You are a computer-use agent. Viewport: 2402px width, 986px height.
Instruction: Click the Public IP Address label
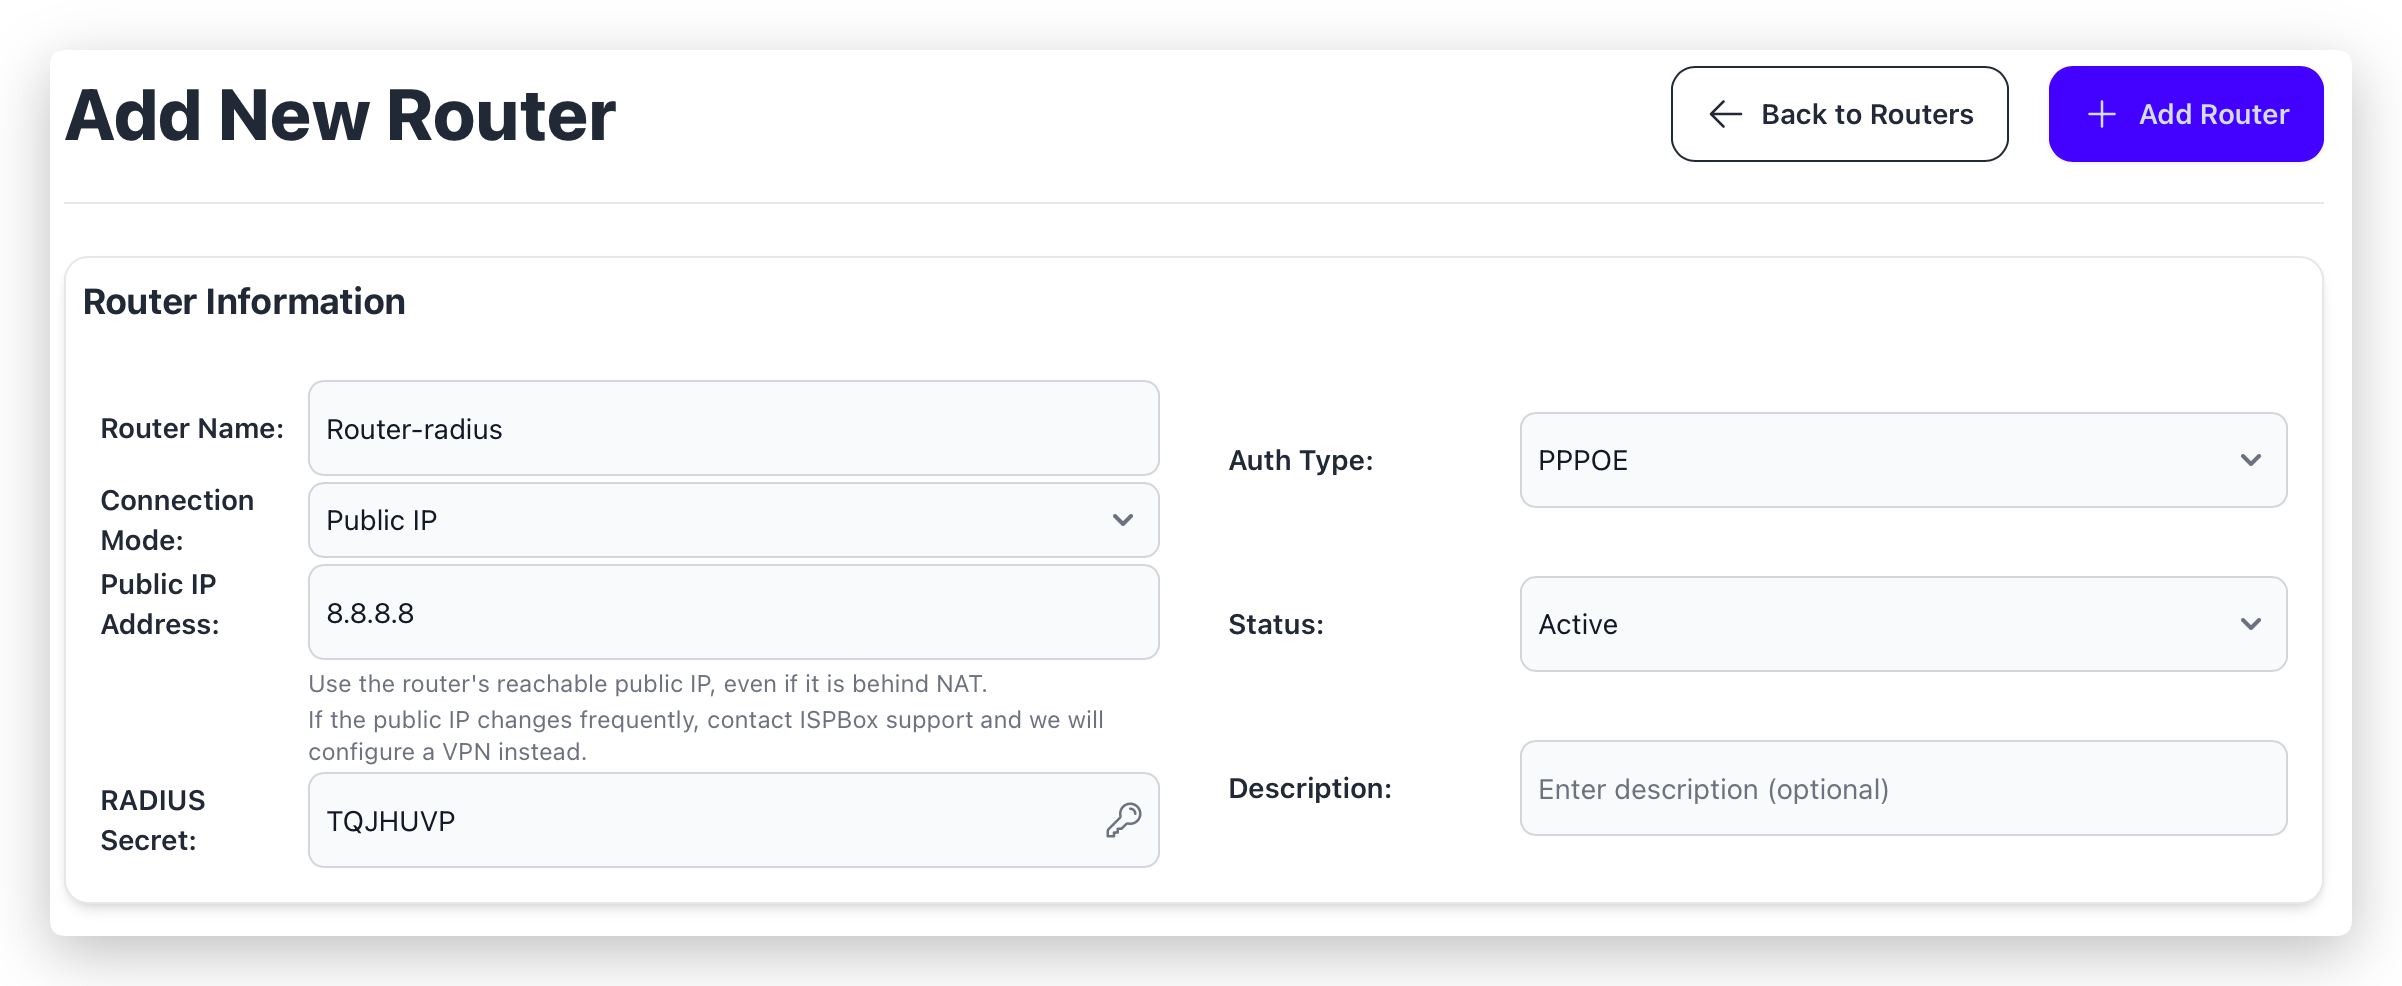click(x=160, y=604)
